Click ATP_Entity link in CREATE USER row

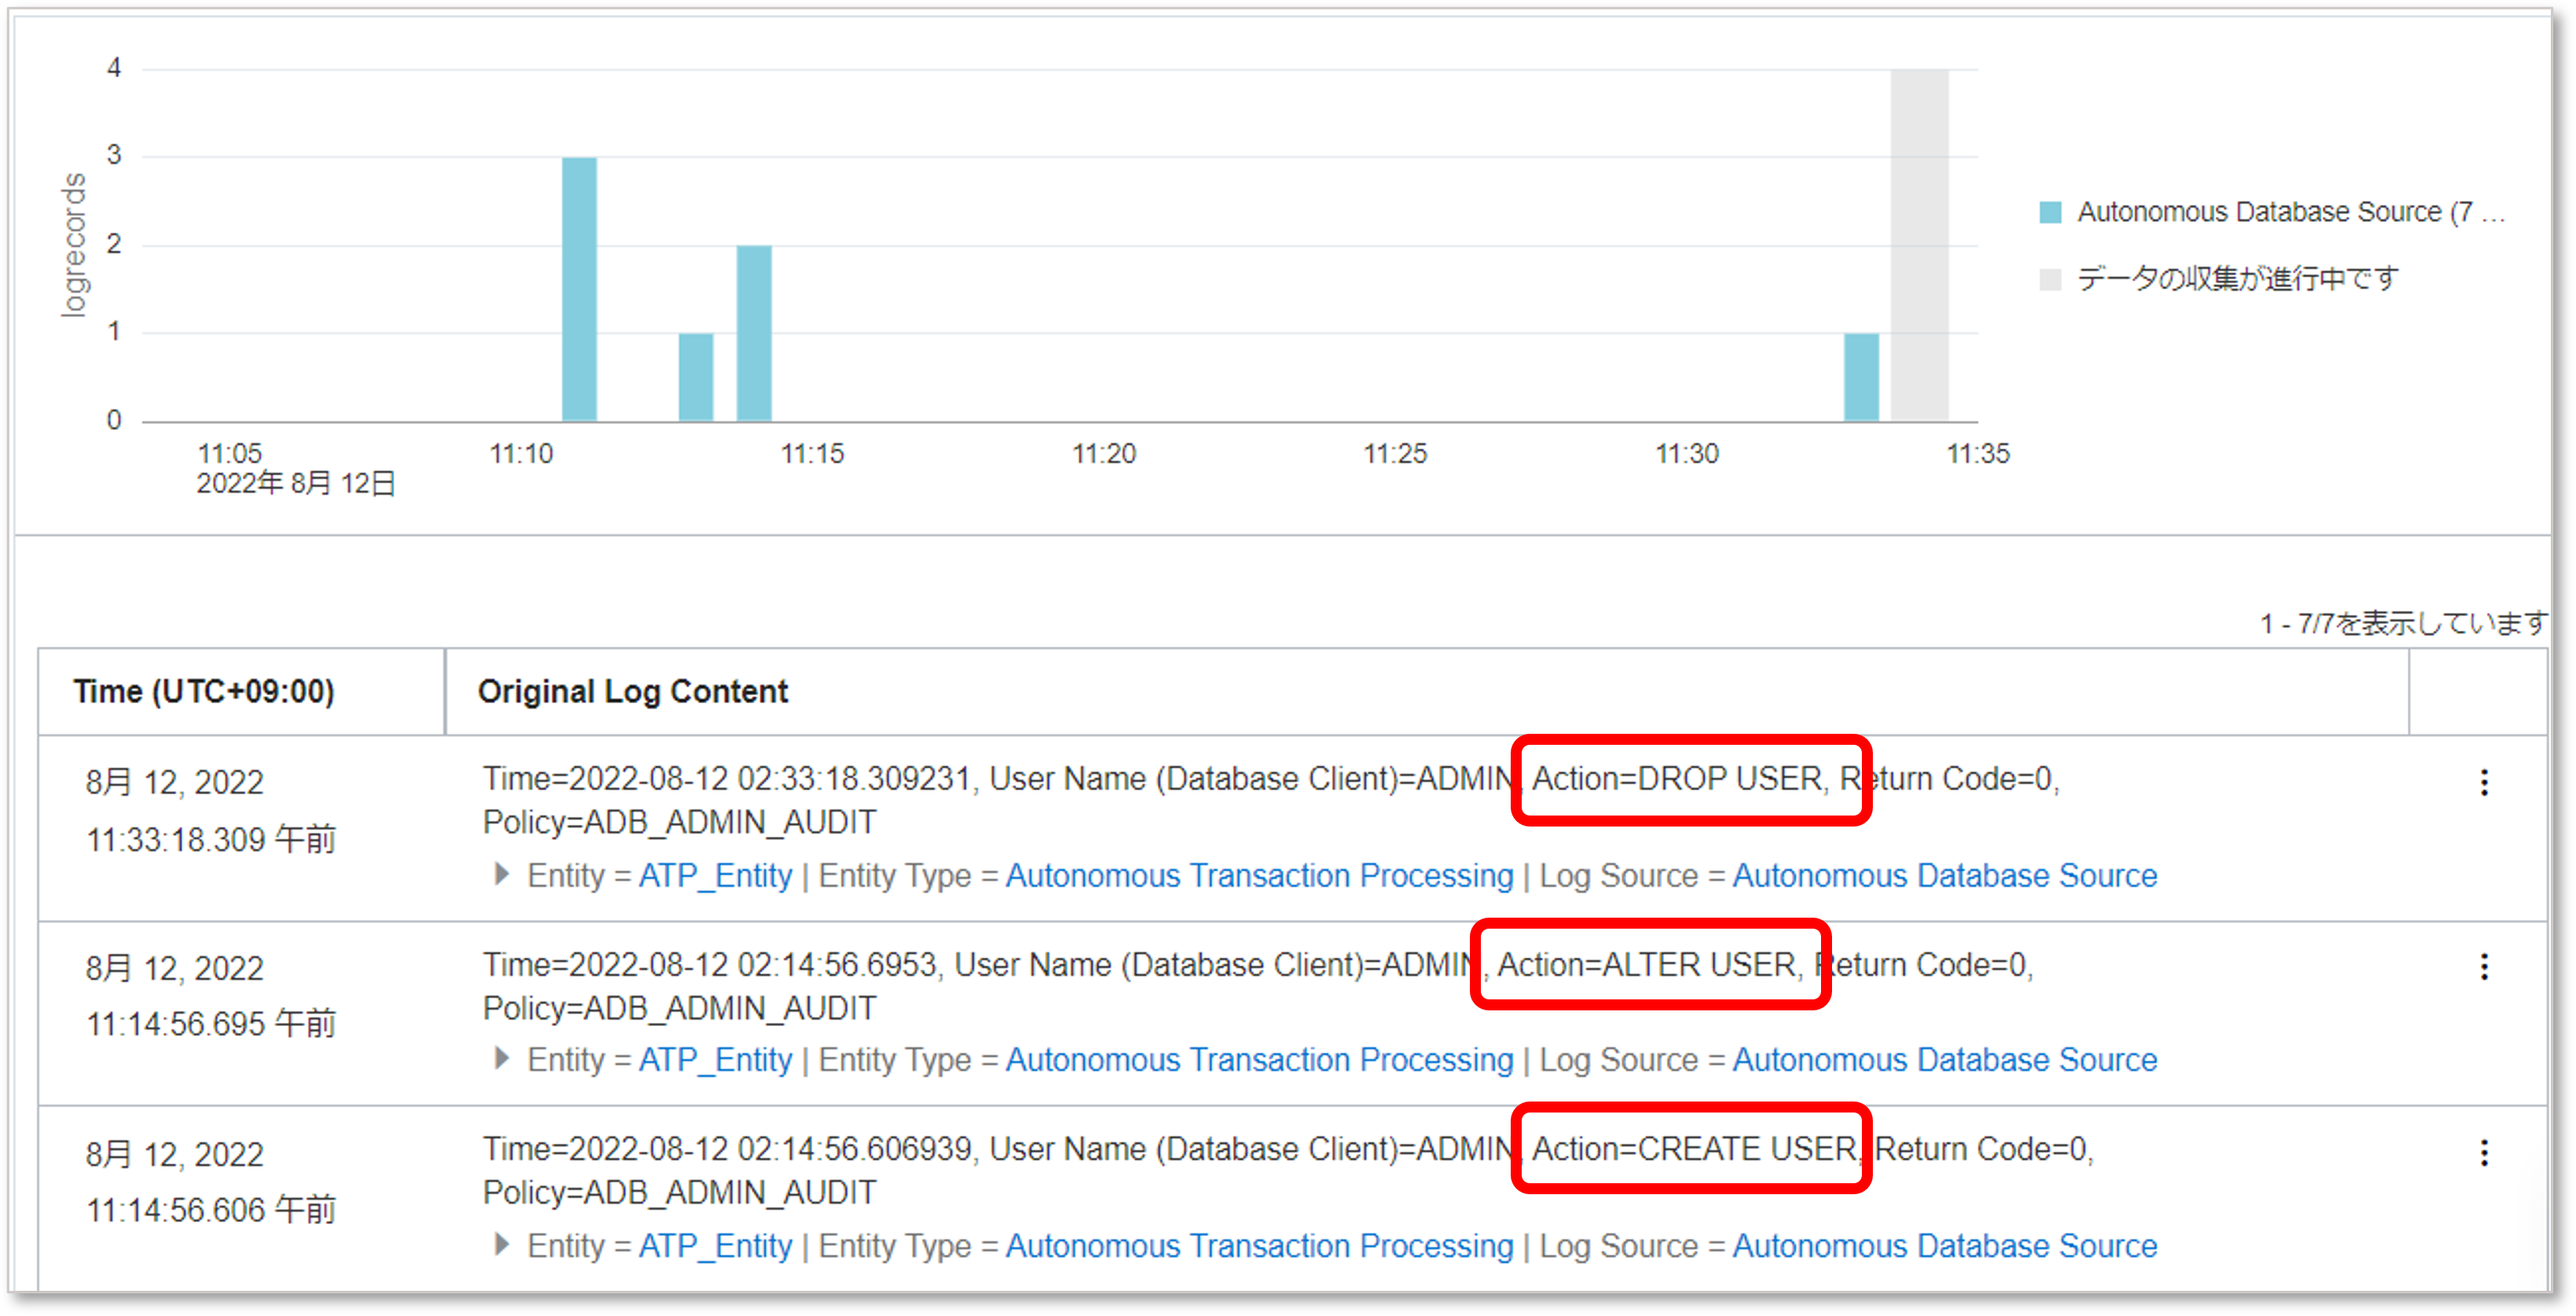(715, 1245)
